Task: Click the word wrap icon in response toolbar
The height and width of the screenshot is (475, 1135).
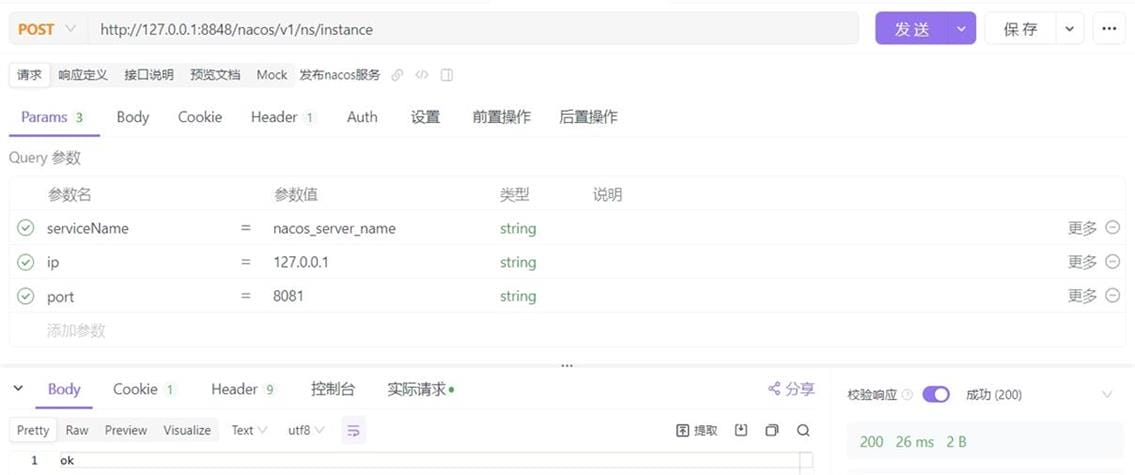Action: tap(354, 430)
